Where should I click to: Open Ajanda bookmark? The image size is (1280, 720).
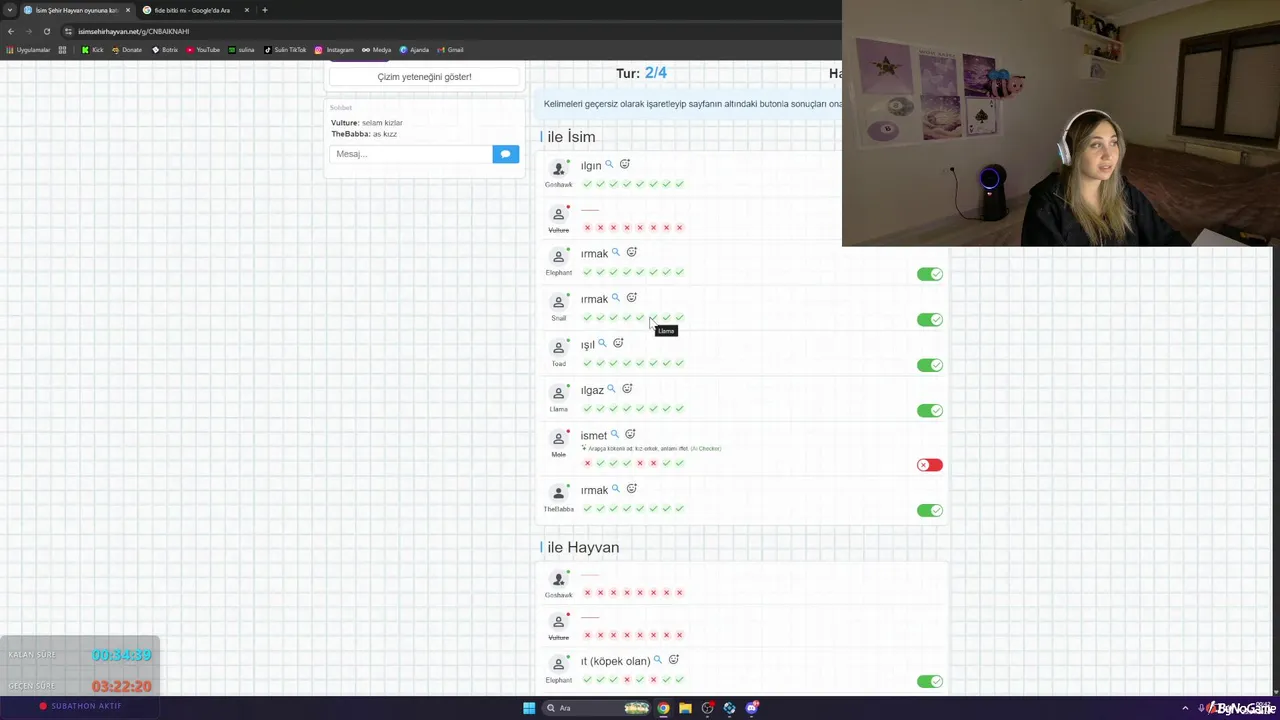point(414,50)
